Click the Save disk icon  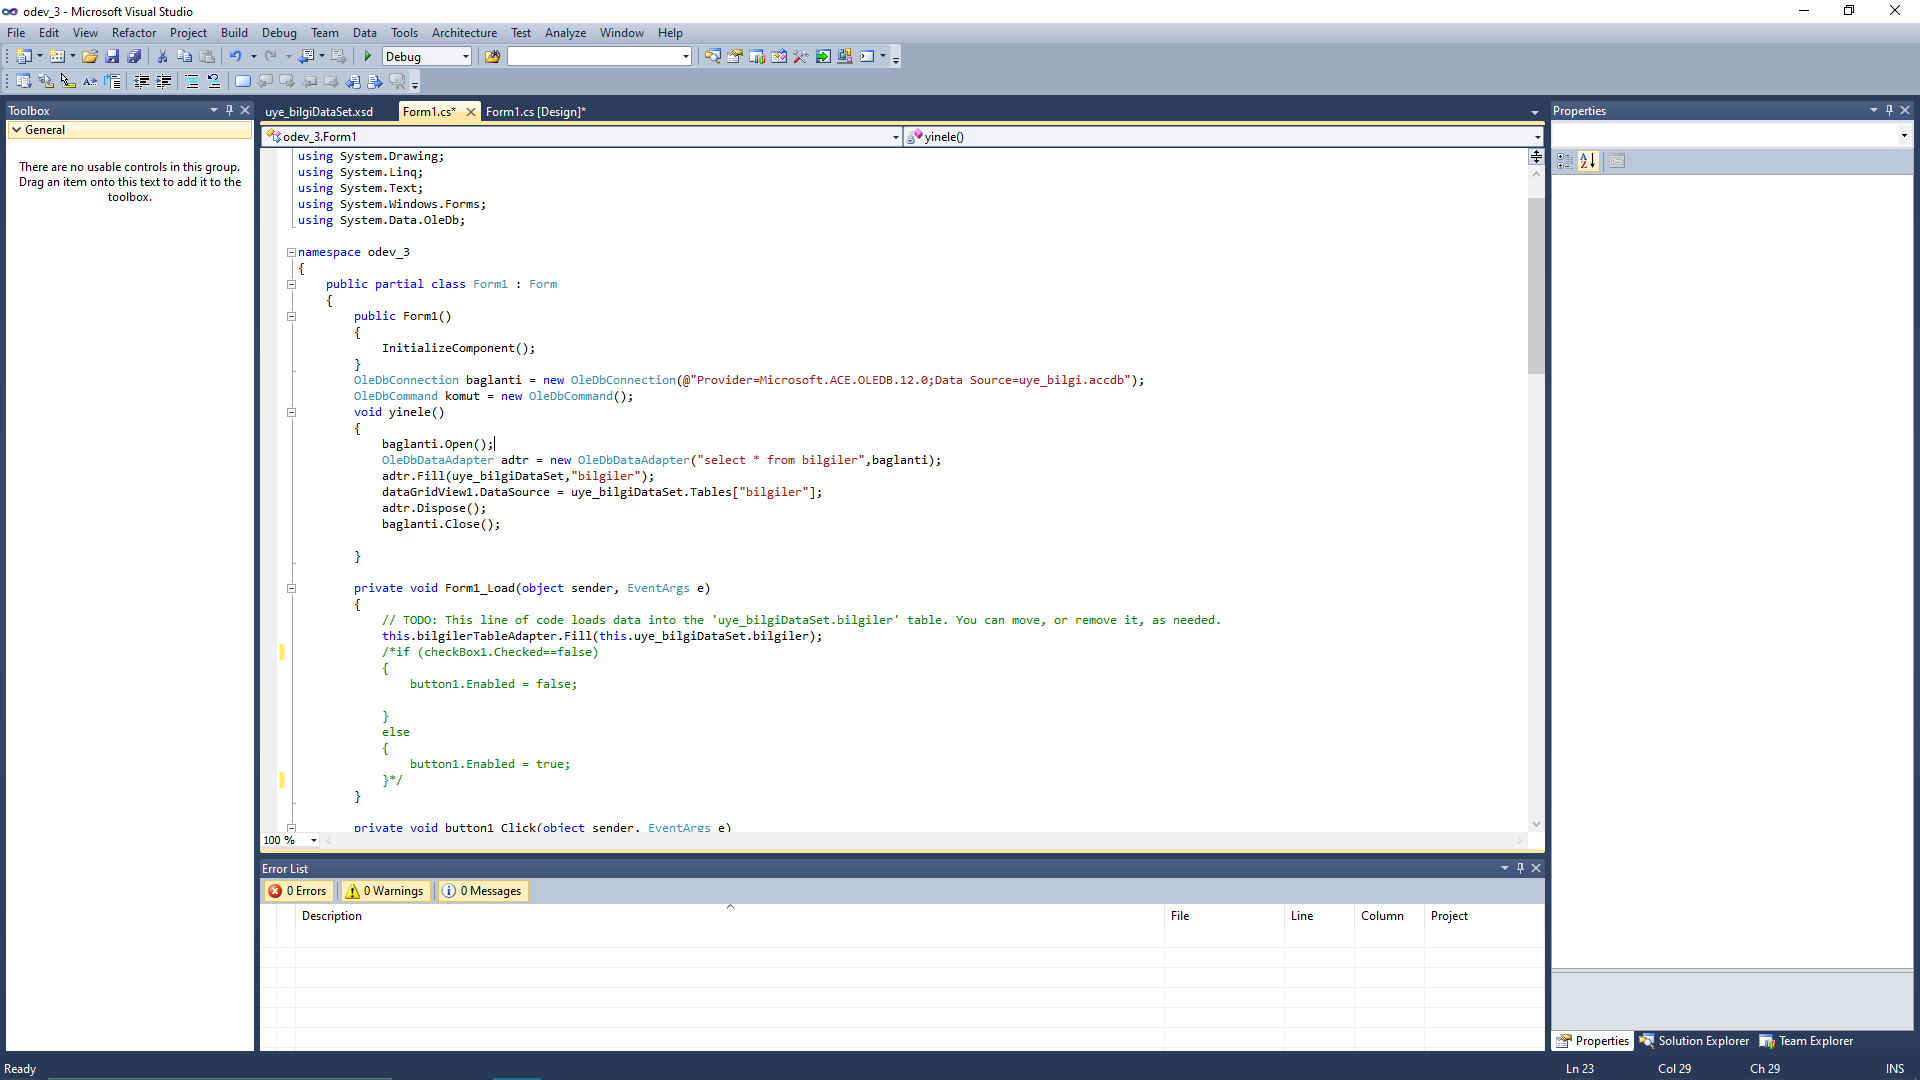point(112,57)
